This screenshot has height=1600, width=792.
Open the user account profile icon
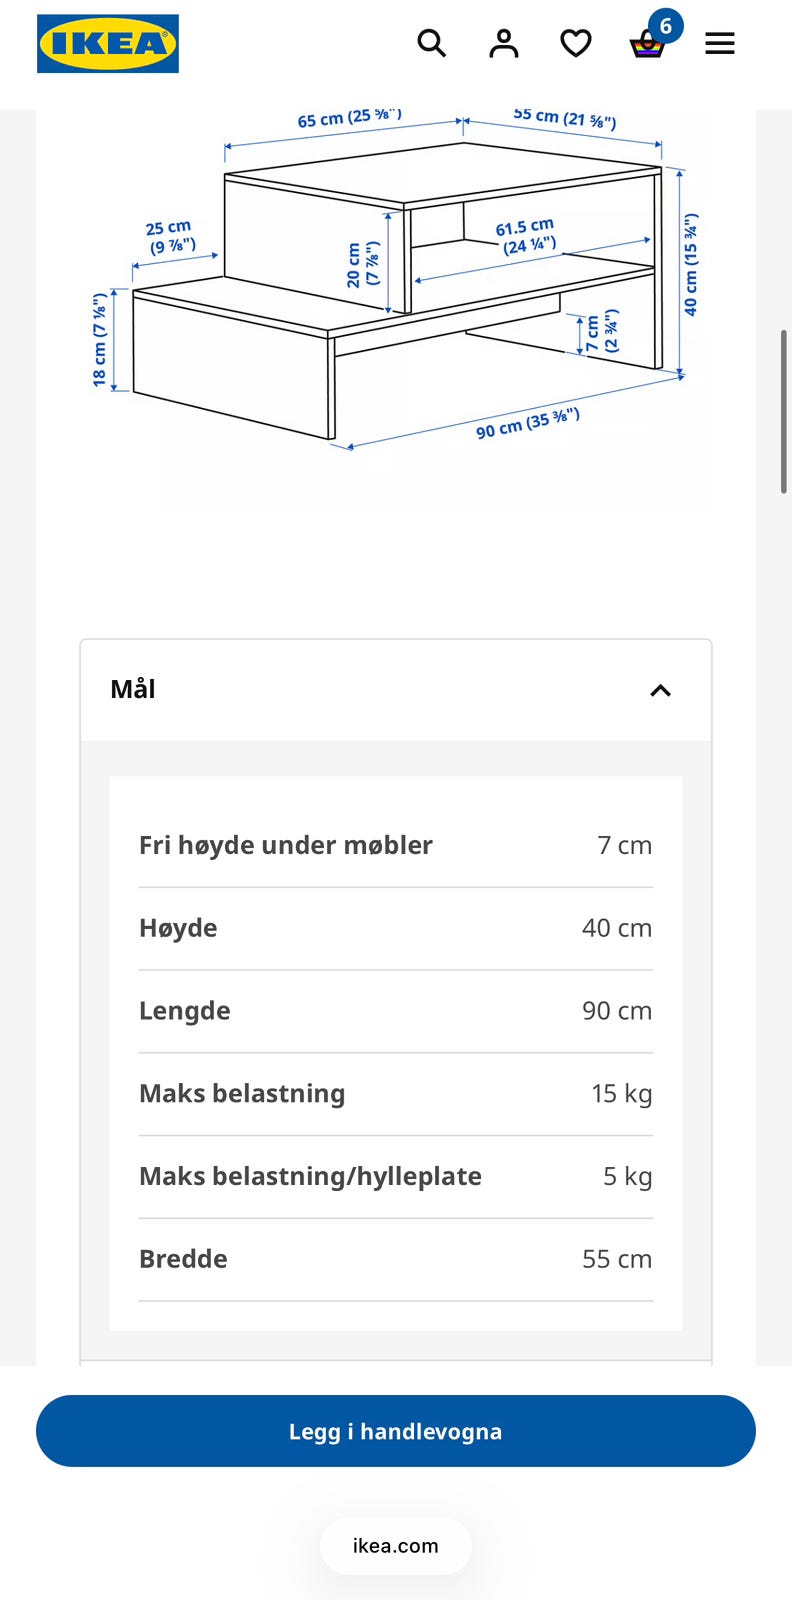504,43
